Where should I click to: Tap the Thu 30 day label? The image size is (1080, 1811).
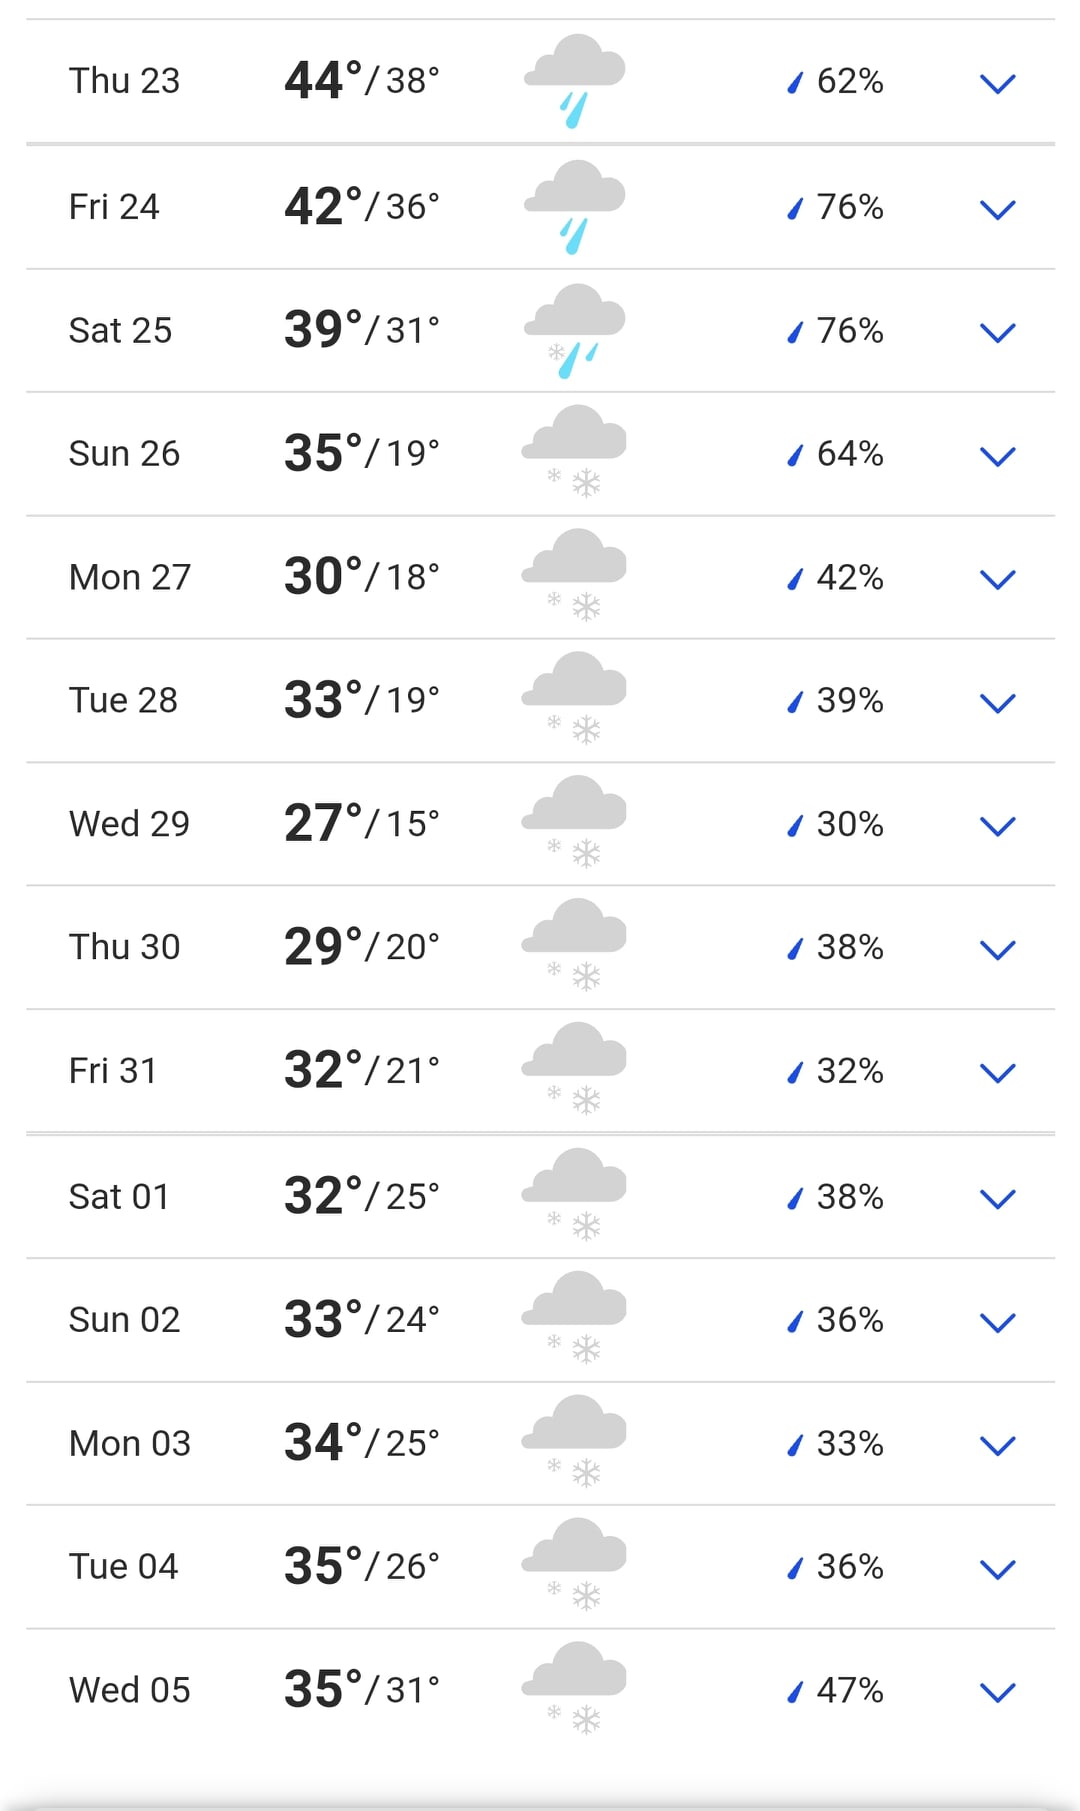click(x=124, y=947)
